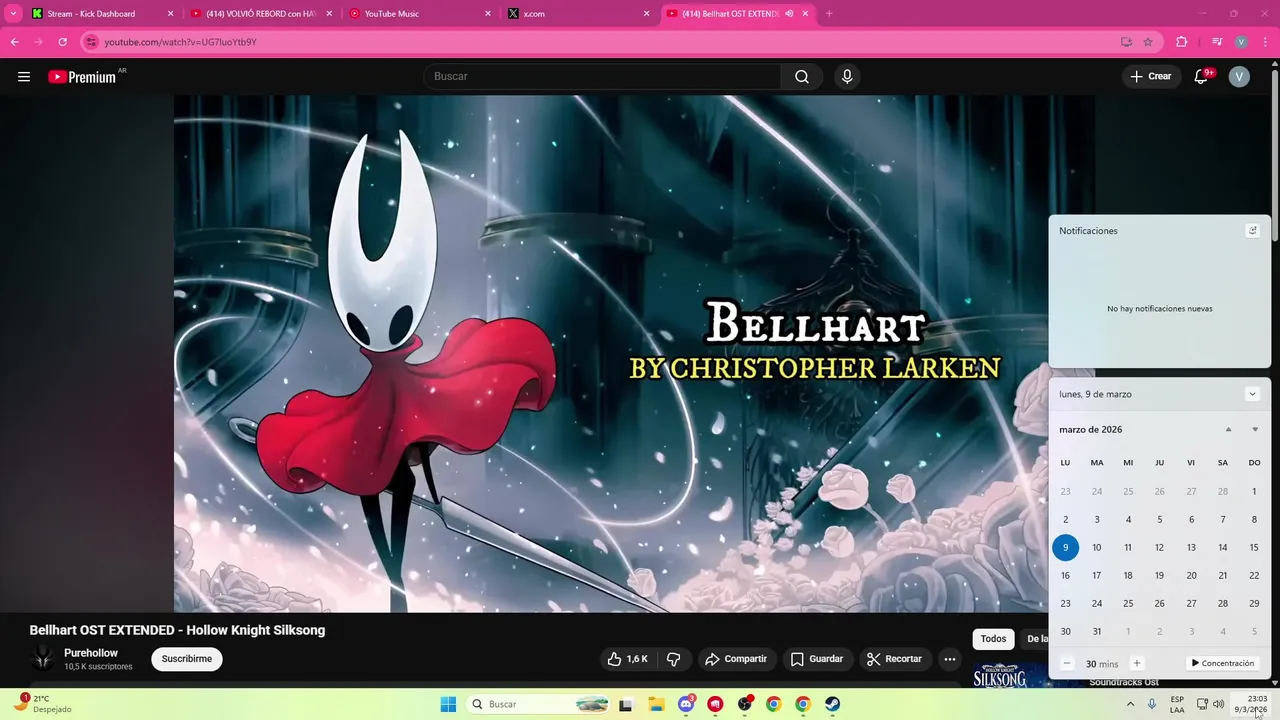Image resolution: width=1280 pixels, height=720 pixels.
Task: Click the taskbar clock showing 23:03
Action: click(1251, 704)
